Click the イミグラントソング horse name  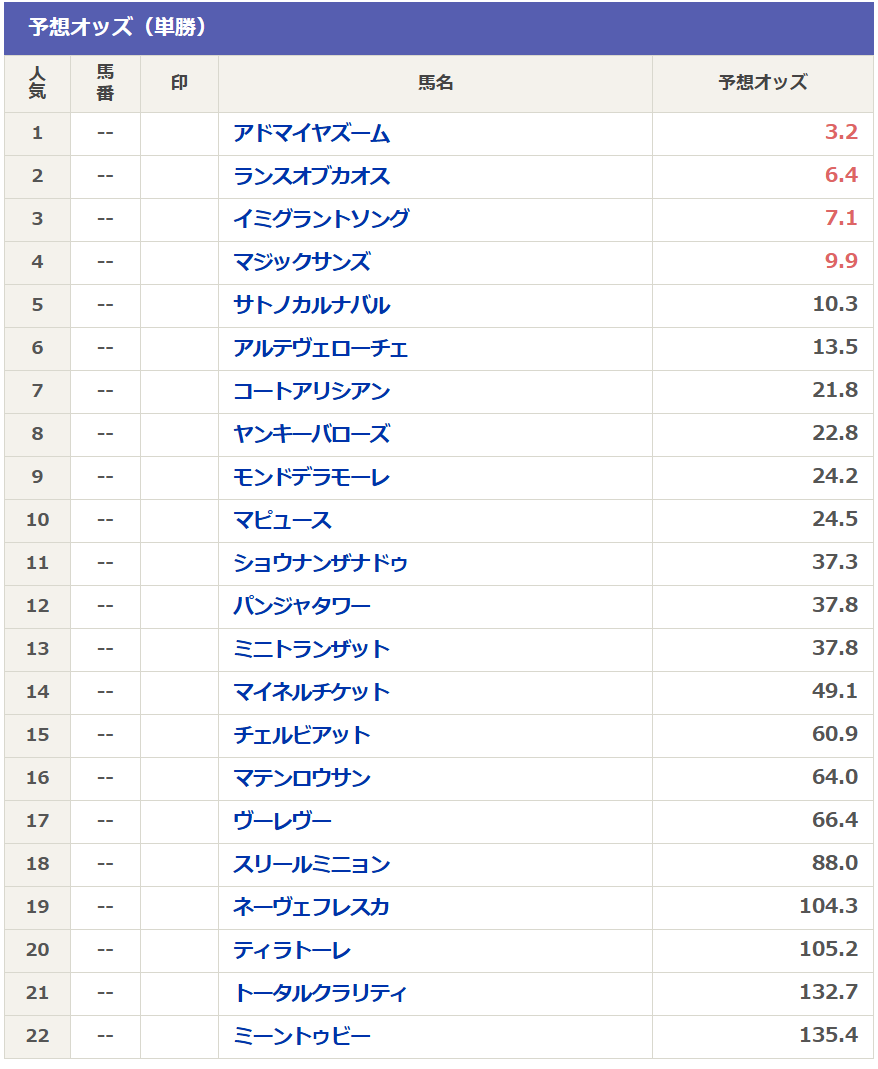[x=321, y=220]
